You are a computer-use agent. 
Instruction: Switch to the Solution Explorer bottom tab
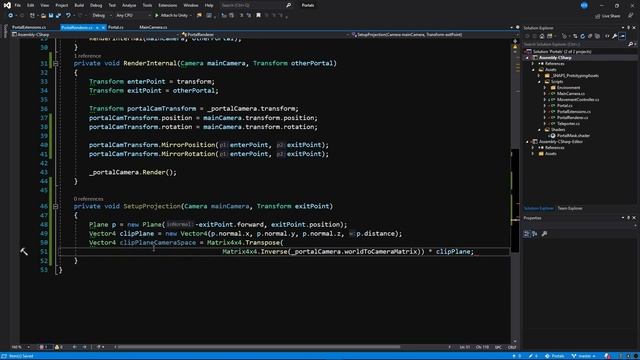539,209
